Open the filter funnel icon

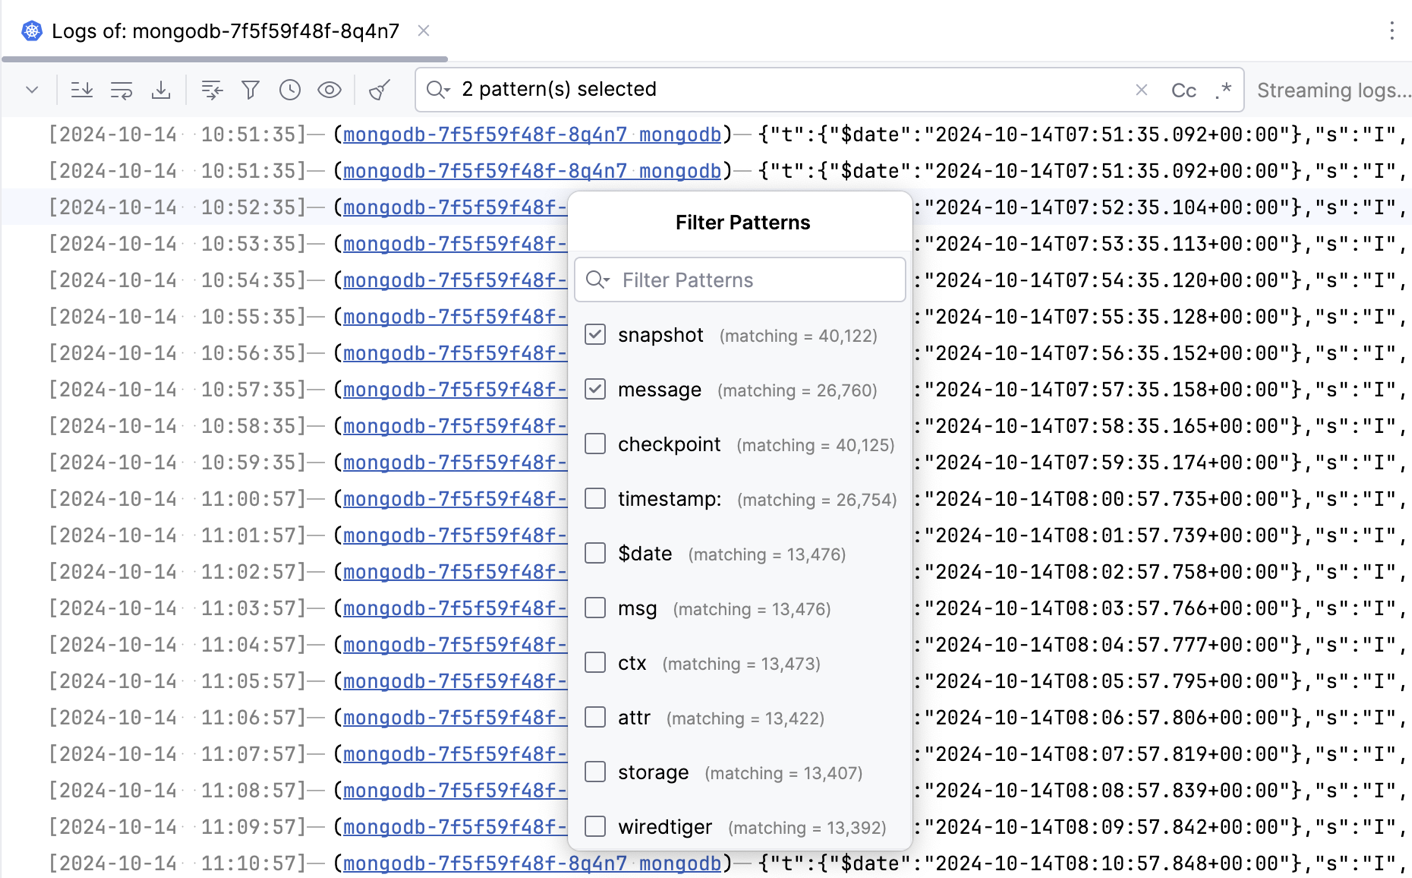pyautogui.click(x=250, y=89)
